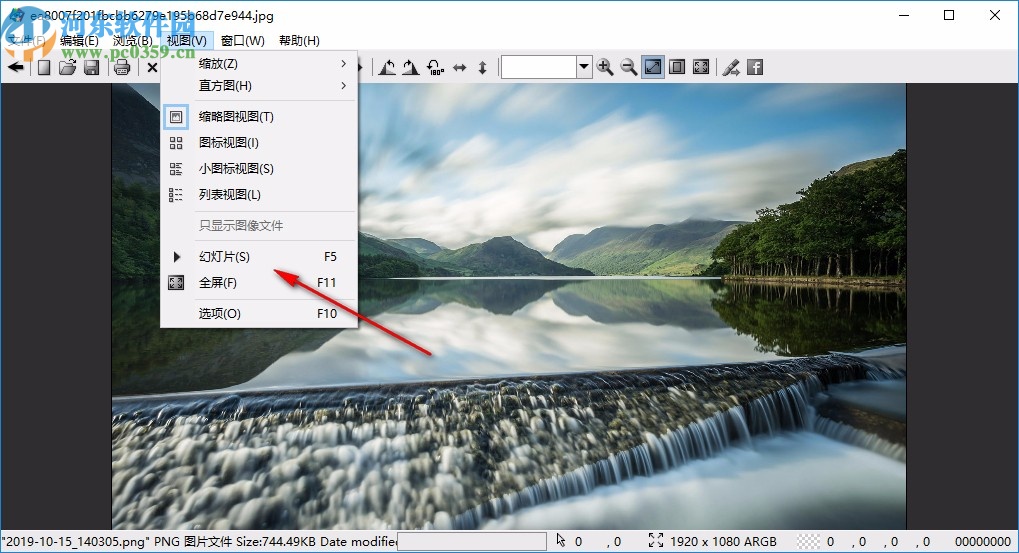Click the checkered color swatch in status bar
Screen dimensions: 1019x553
coord(808,541)
